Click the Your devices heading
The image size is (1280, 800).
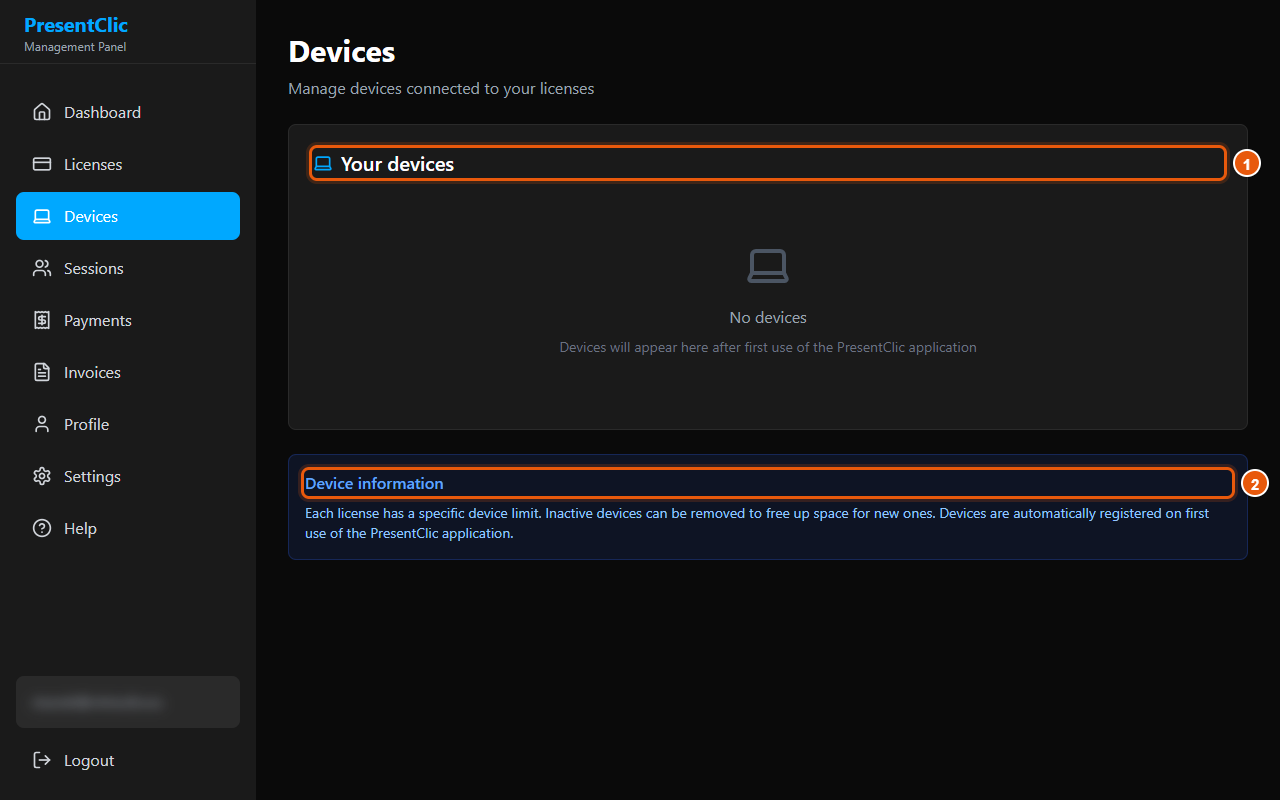coord(397,164)
